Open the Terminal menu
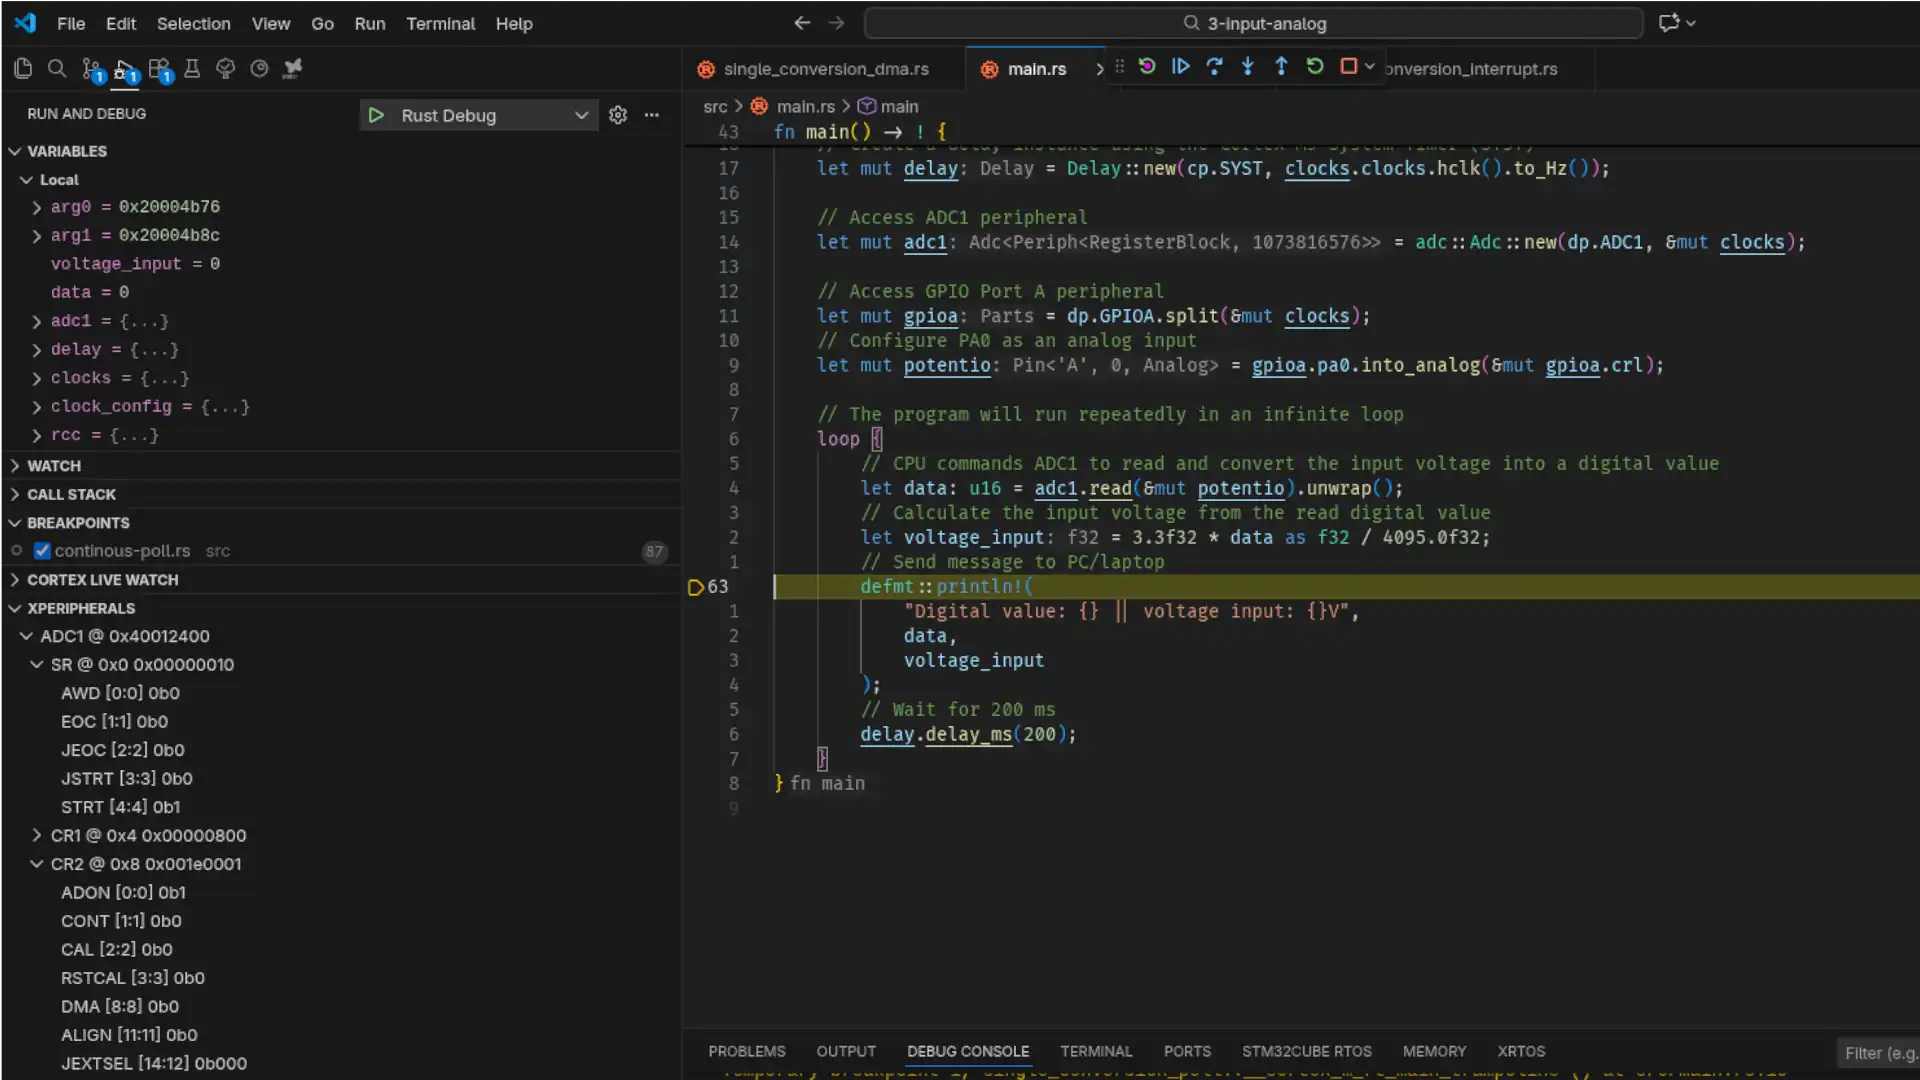 pyautogui.click(x=440, y=23)
